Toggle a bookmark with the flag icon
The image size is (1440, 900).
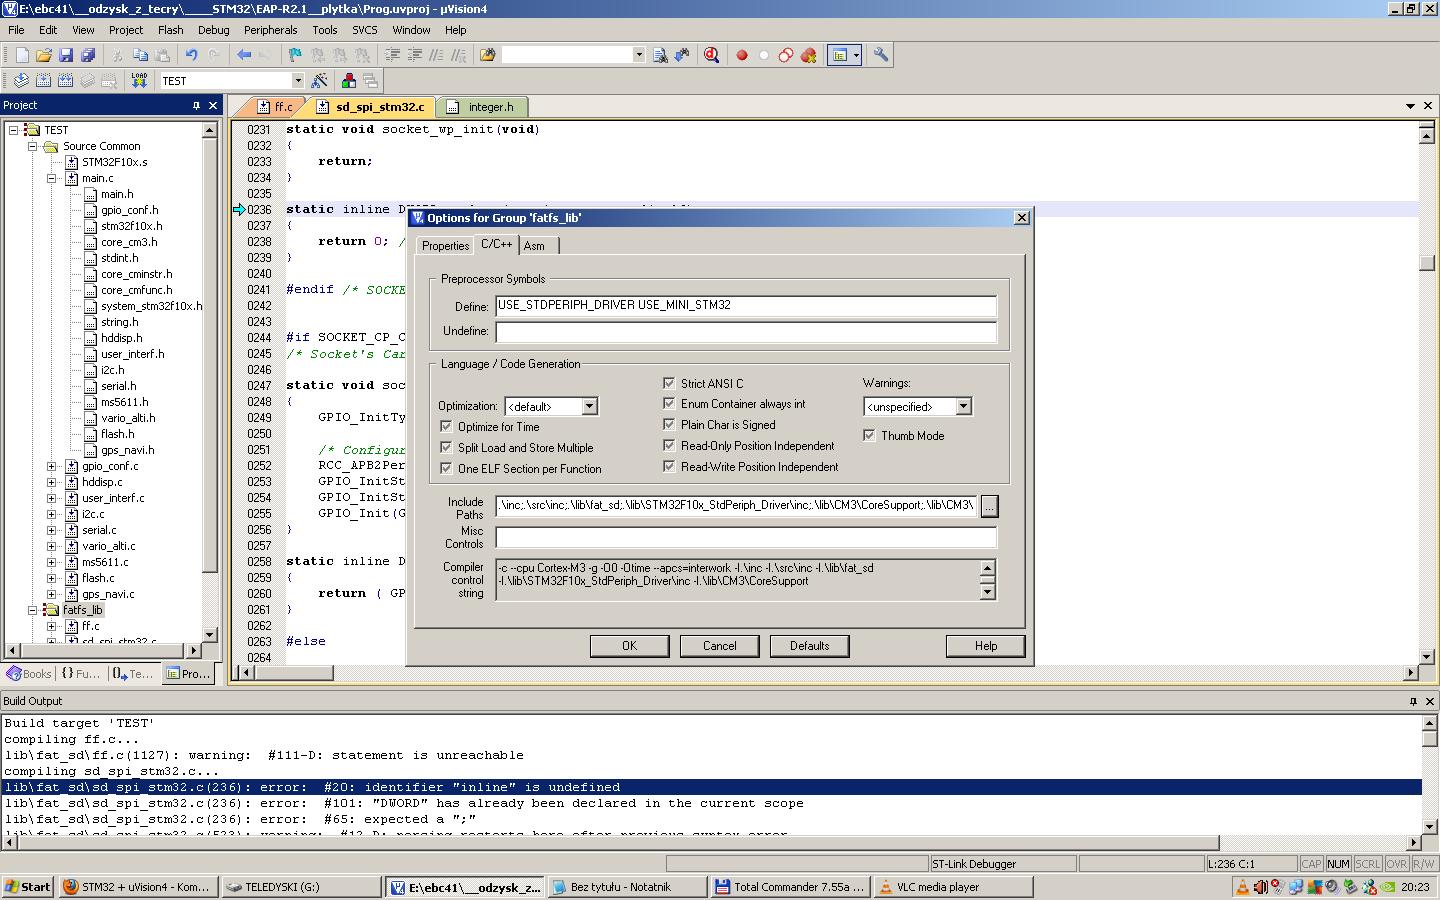[x=294, y=55]
